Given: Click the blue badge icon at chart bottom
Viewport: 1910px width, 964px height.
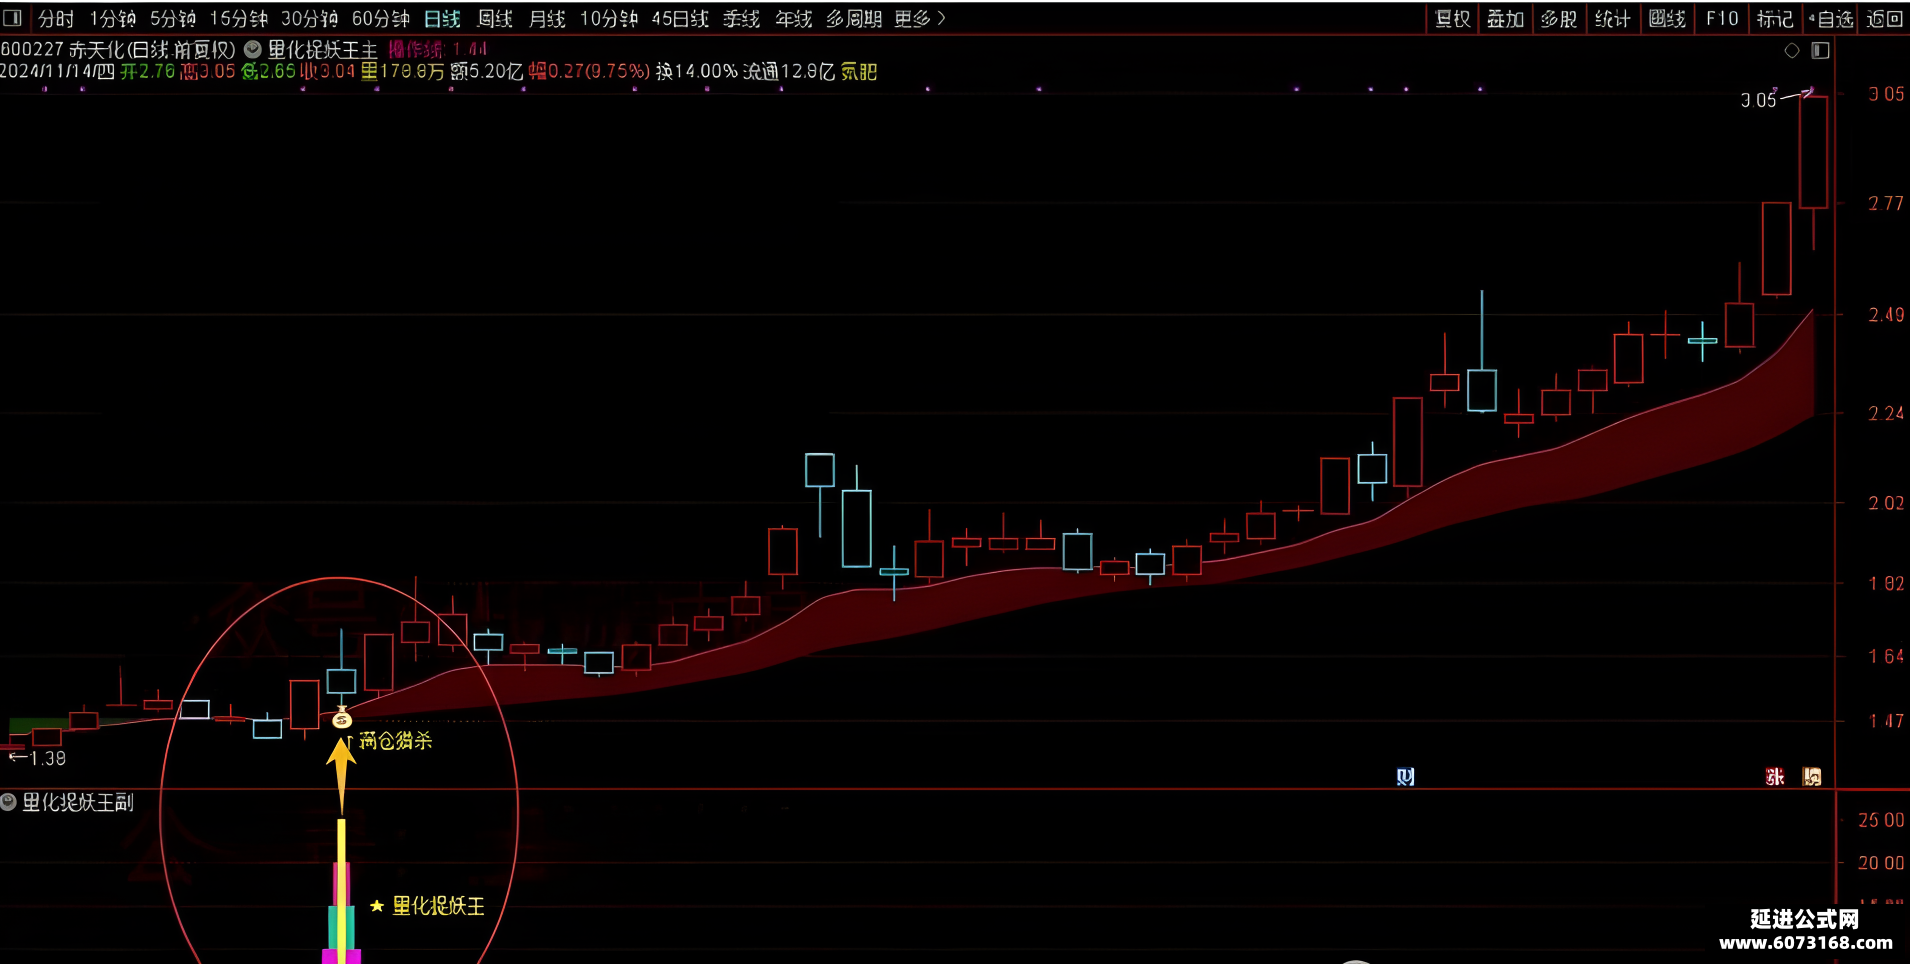Looking at the screenshot, I should (x=1405, y=776).
